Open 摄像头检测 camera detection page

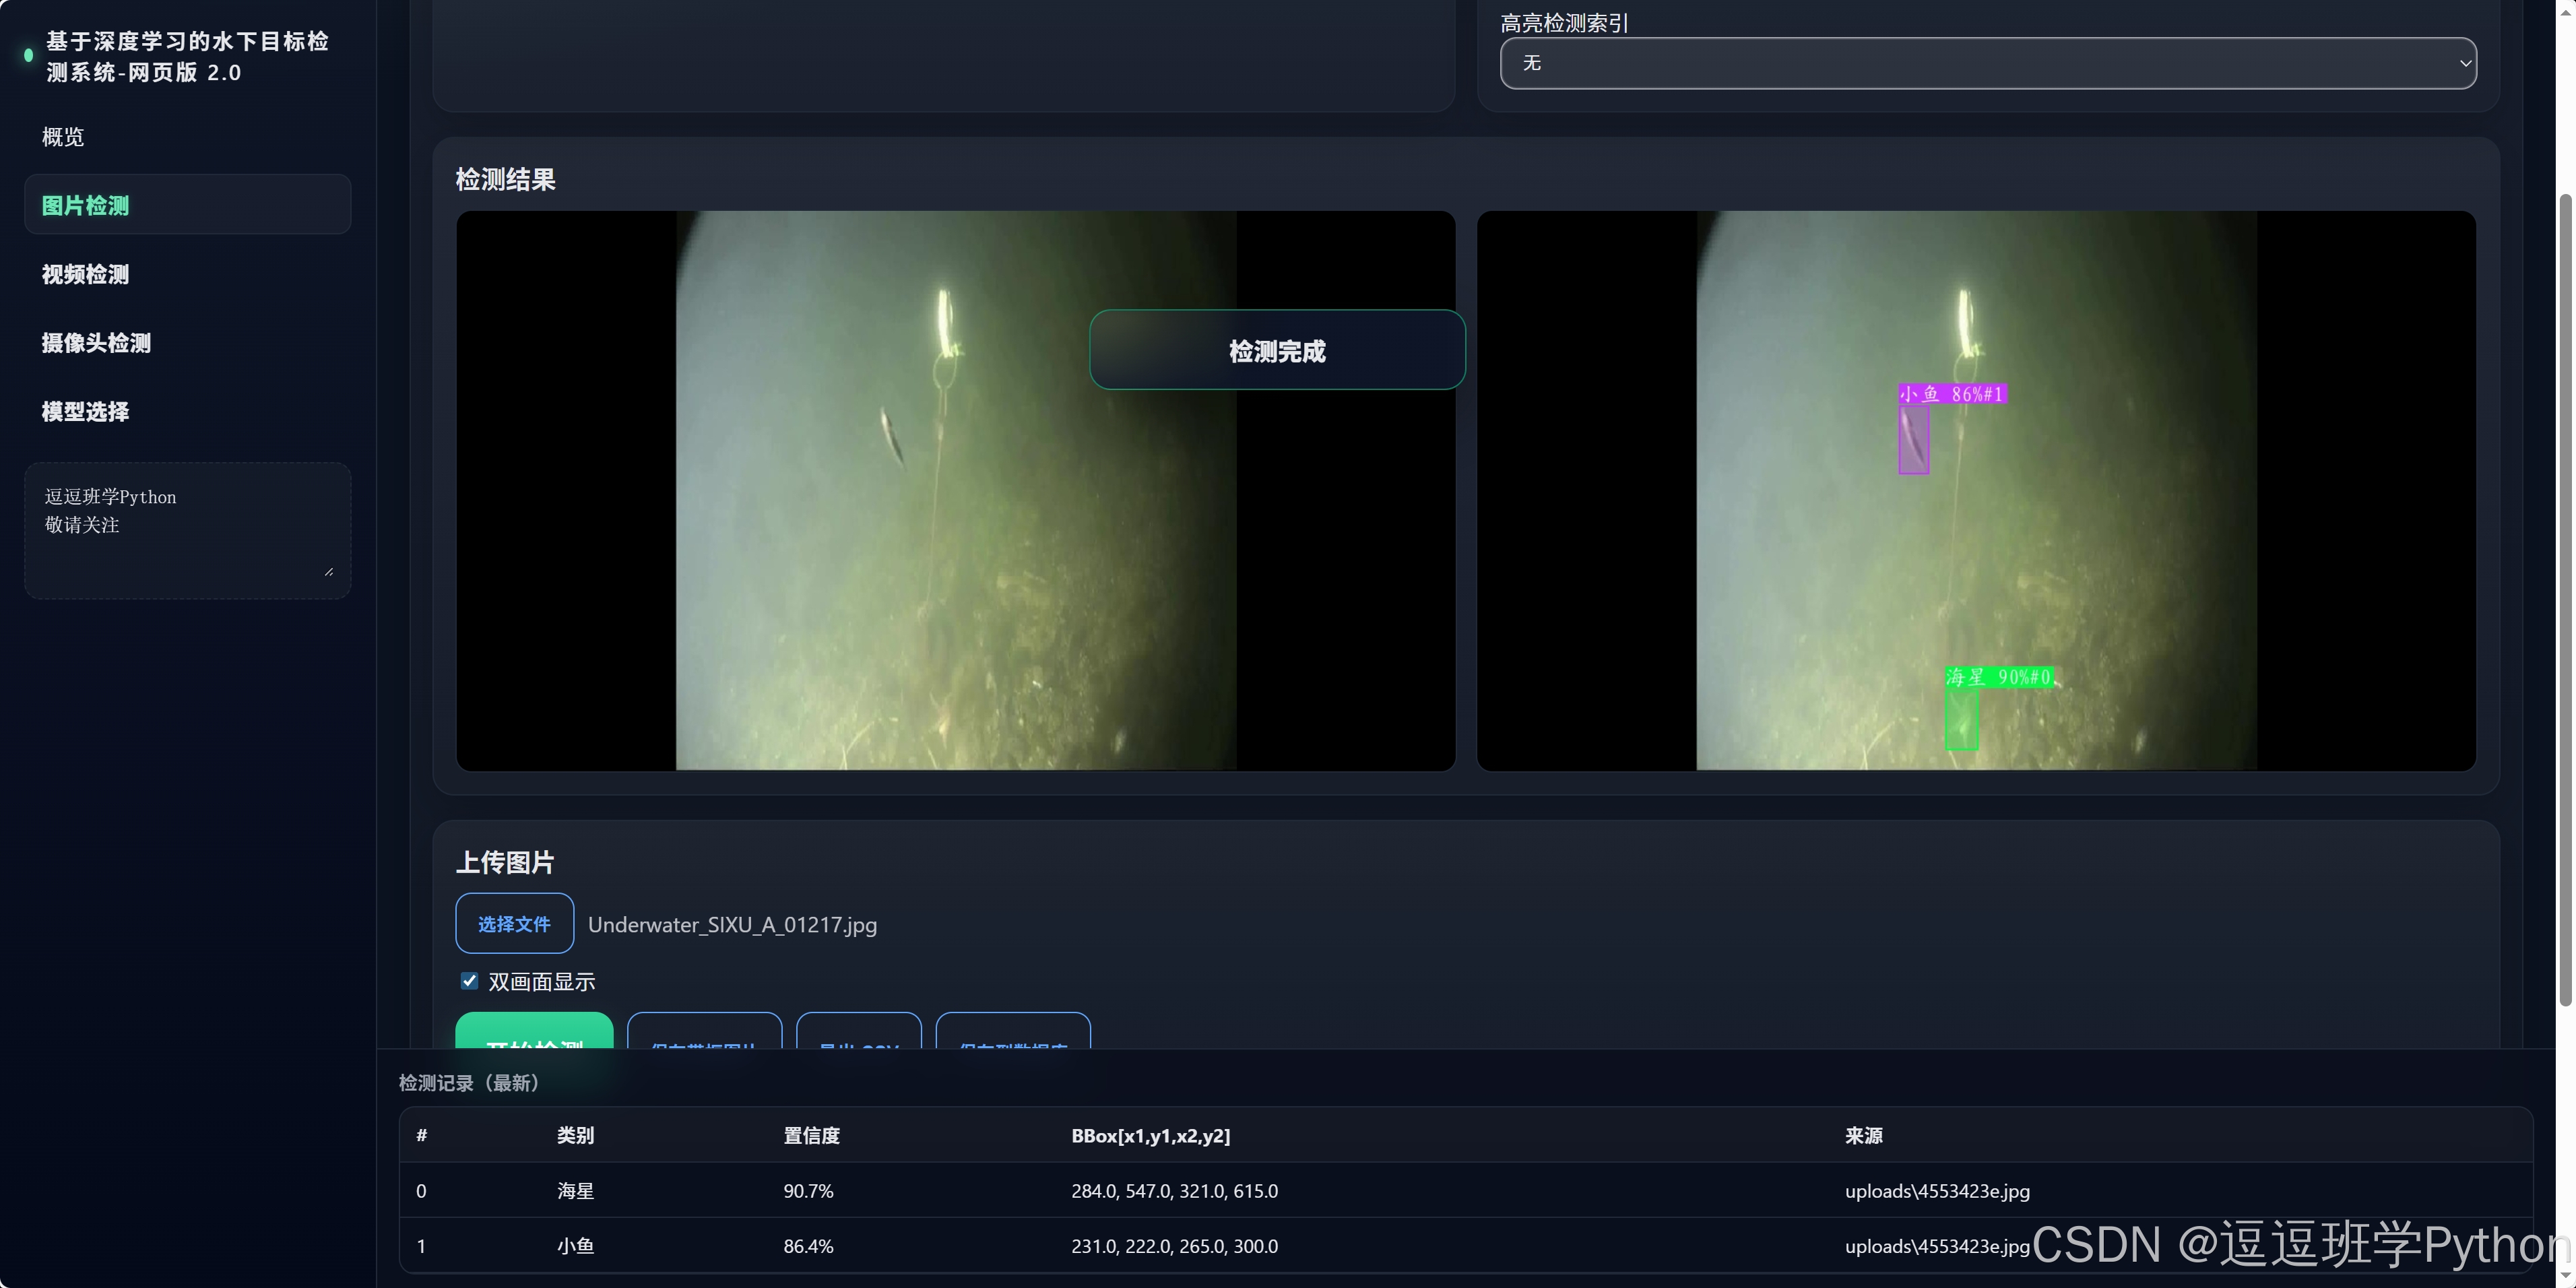click(x=96, y=343)
